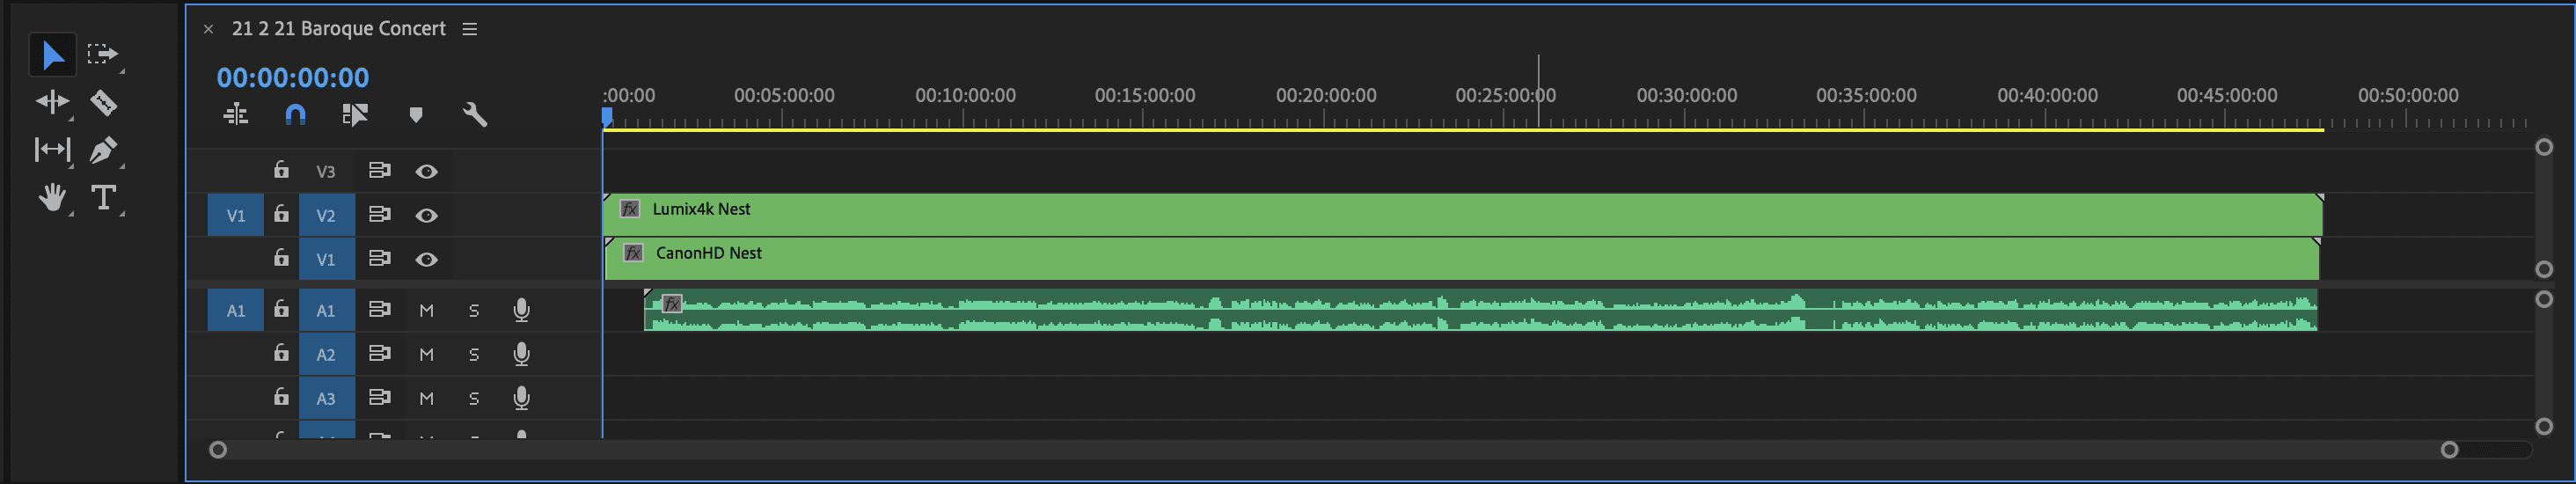The image size is (2576, 484).
Task: Toggle lock on track A3
Action: (281, 397)
